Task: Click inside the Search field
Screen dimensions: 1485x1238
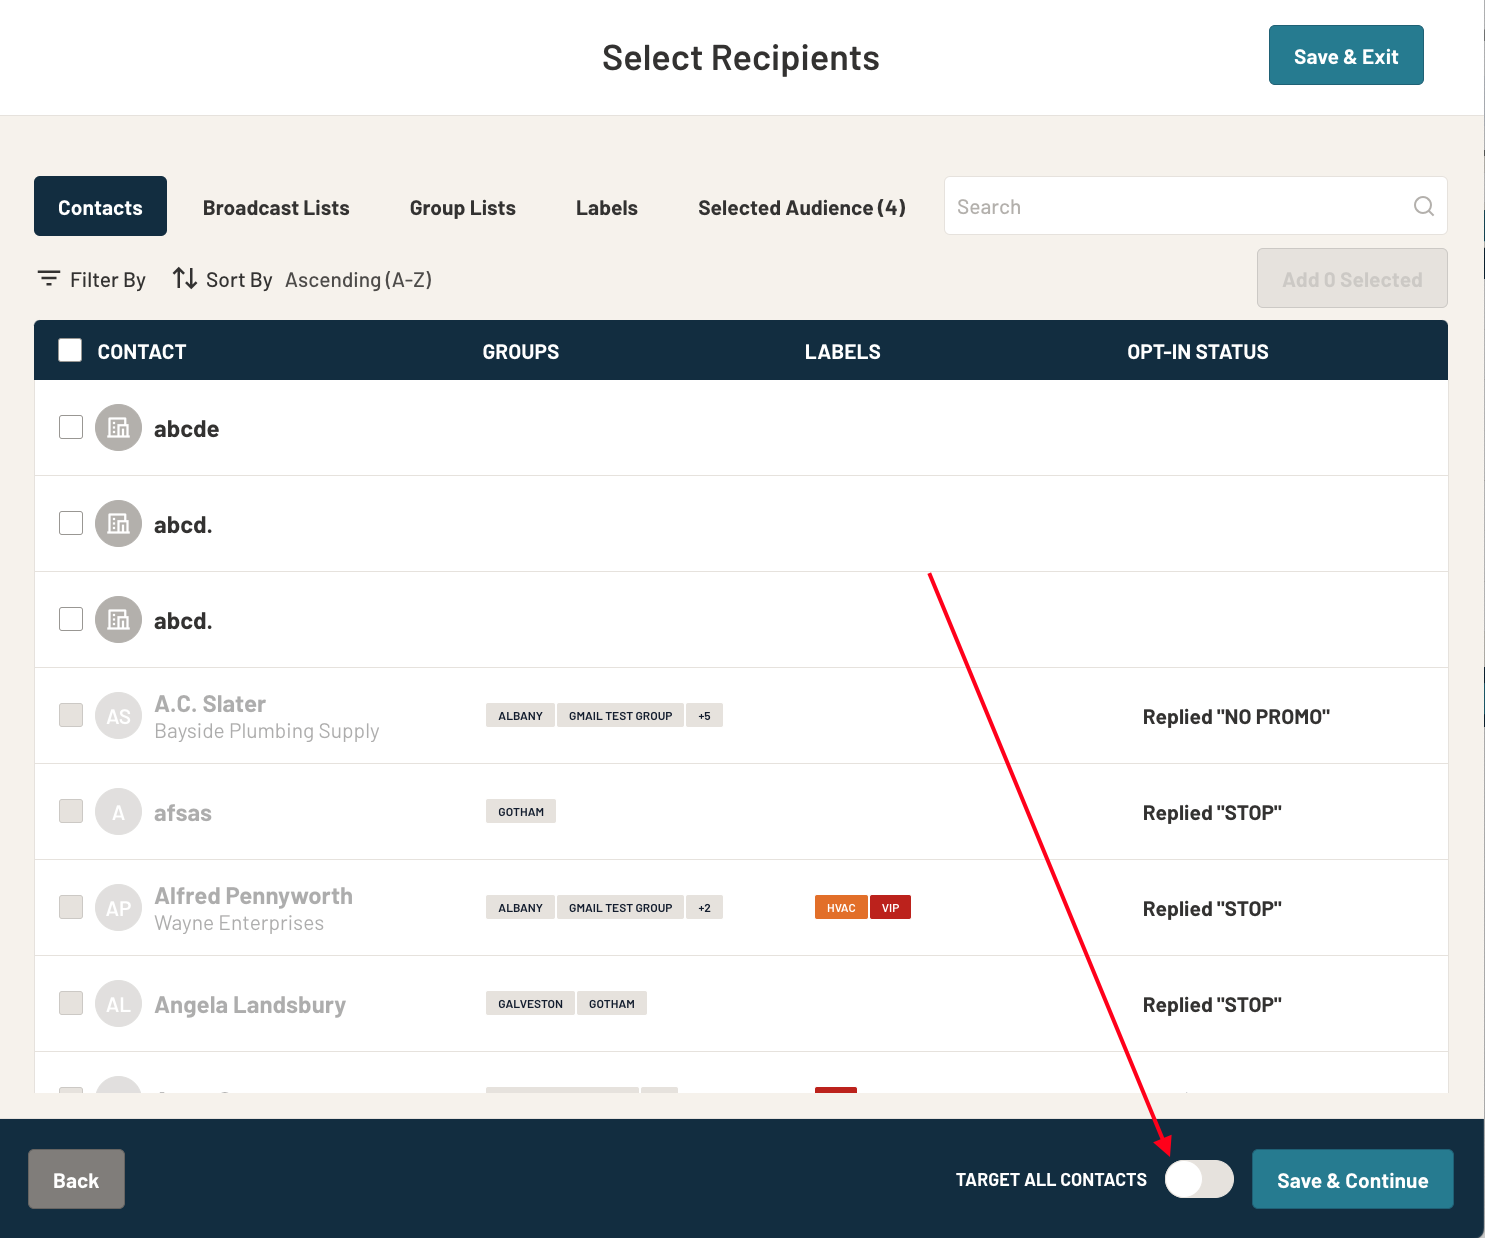Action: (1150, 206)
